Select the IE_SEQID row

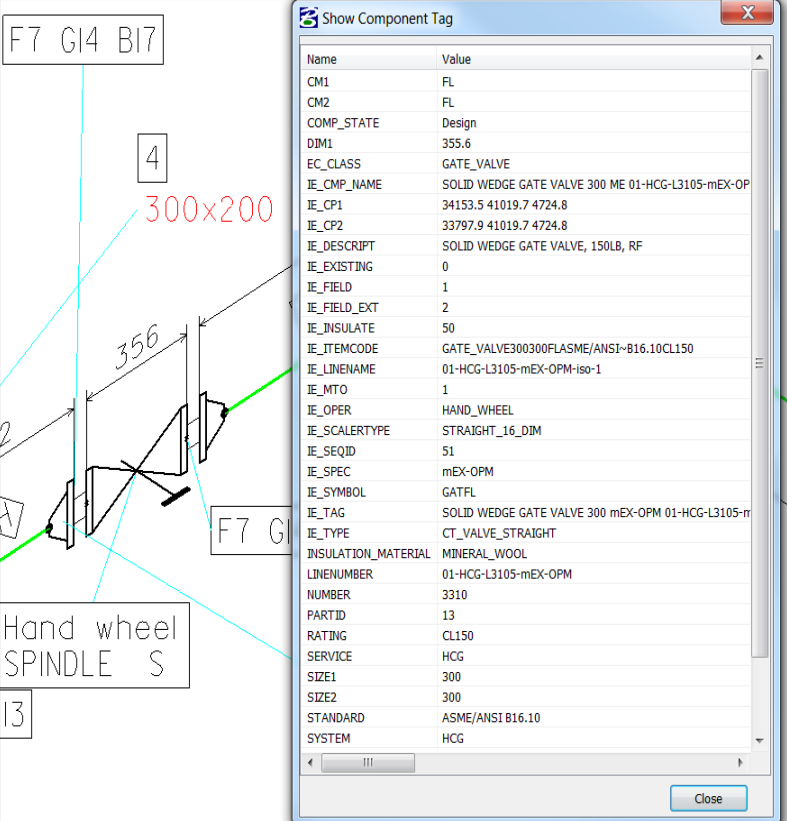coord(526,451)
